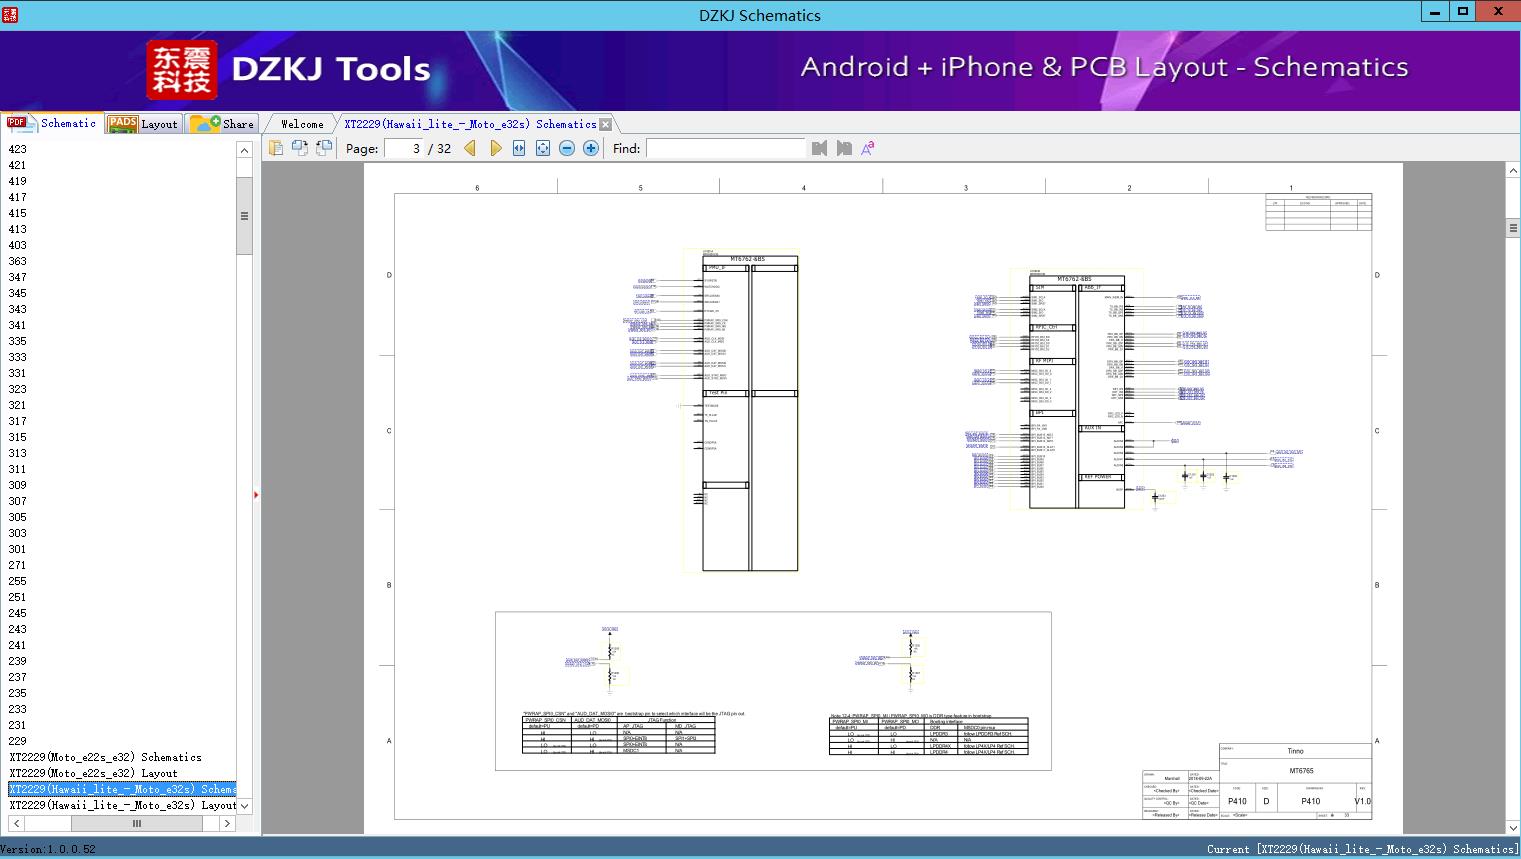Switch to the Schematic side tab
This screenshot has height=859, width=1521.
tap(52, 123)
